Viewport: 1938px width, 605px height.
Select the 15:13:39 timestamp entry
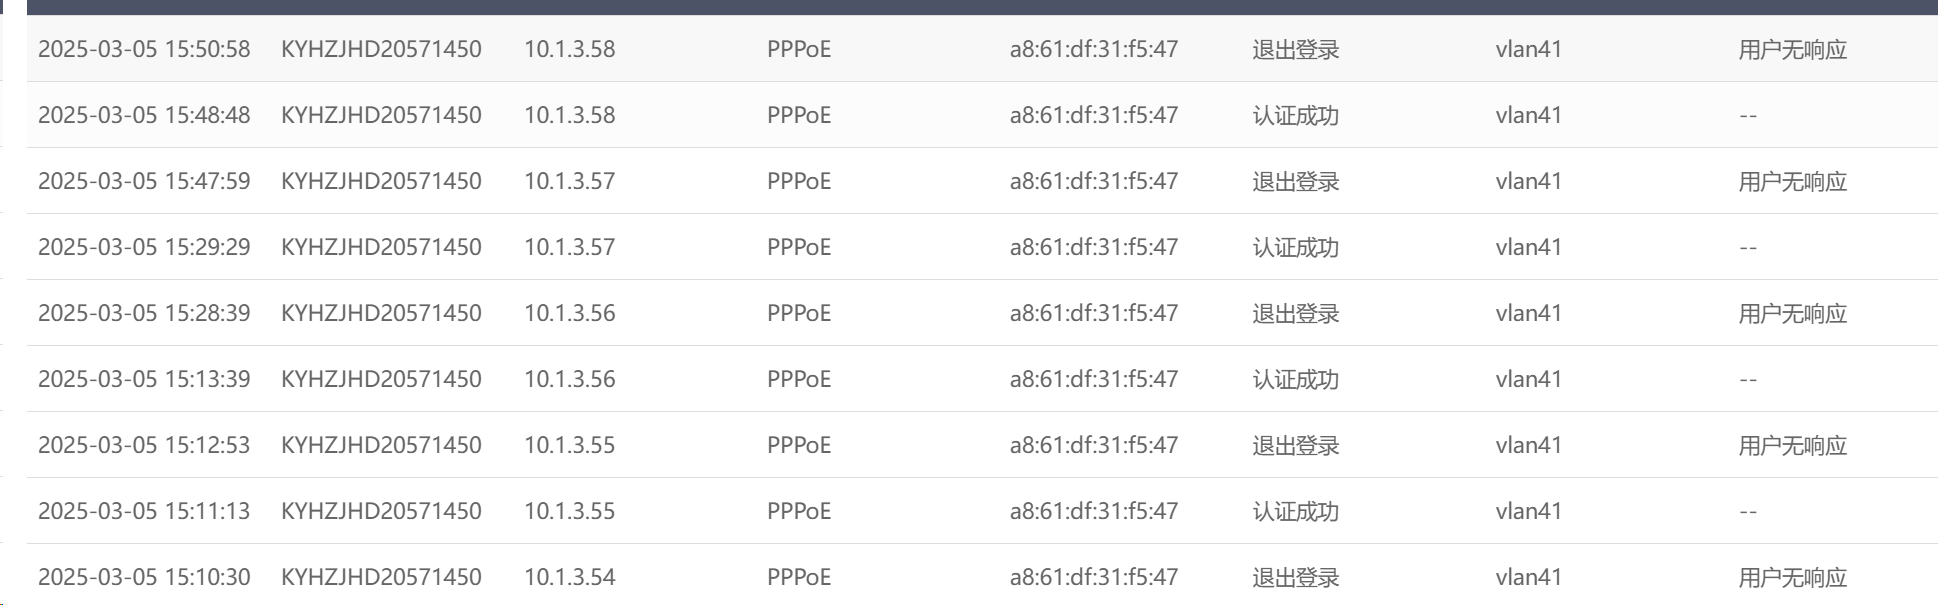[144, 379]
